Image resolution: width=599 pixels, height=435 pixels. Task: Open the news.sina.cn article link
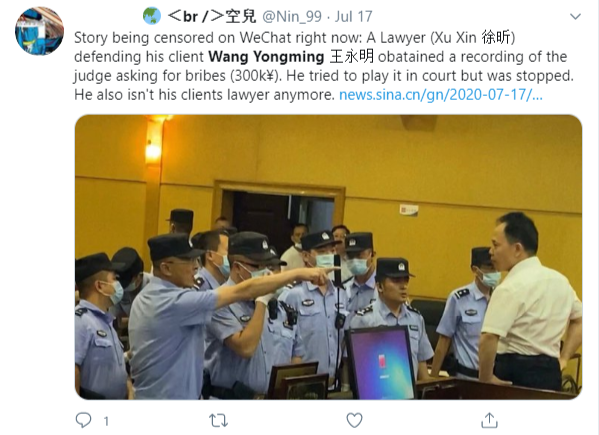pos(440,95)
